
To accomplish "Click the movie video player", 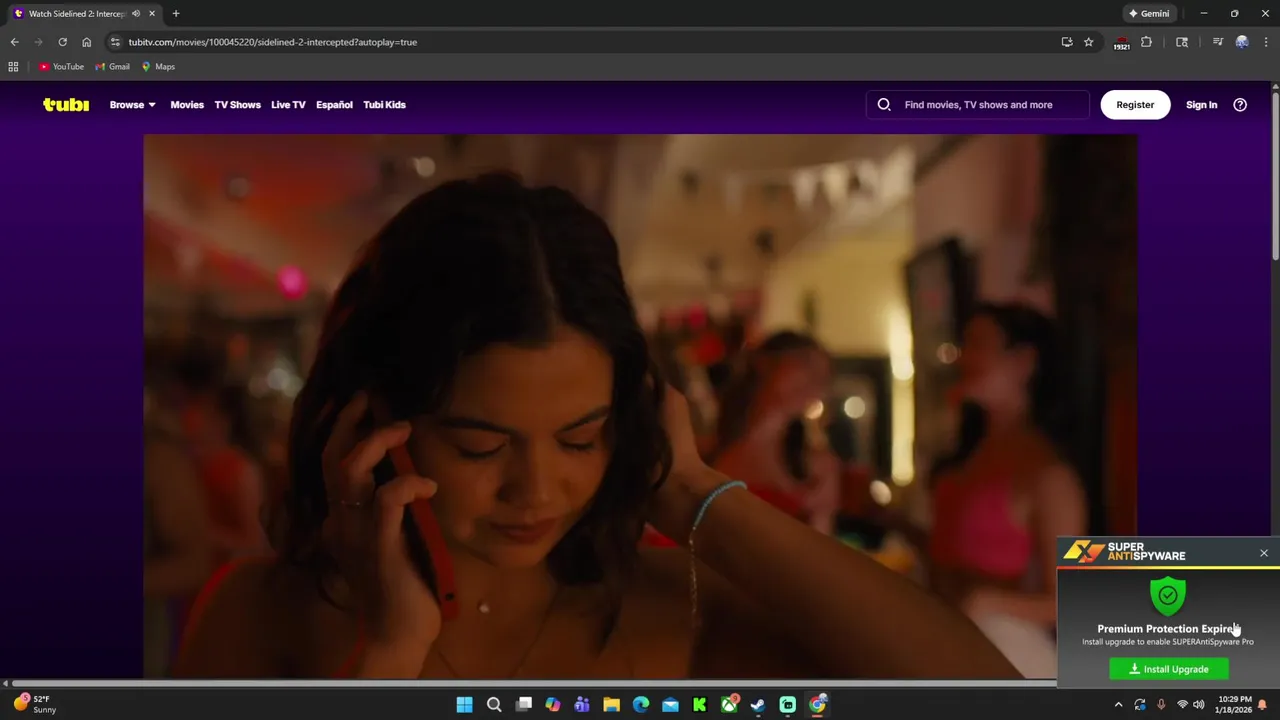I will (640, 406).
